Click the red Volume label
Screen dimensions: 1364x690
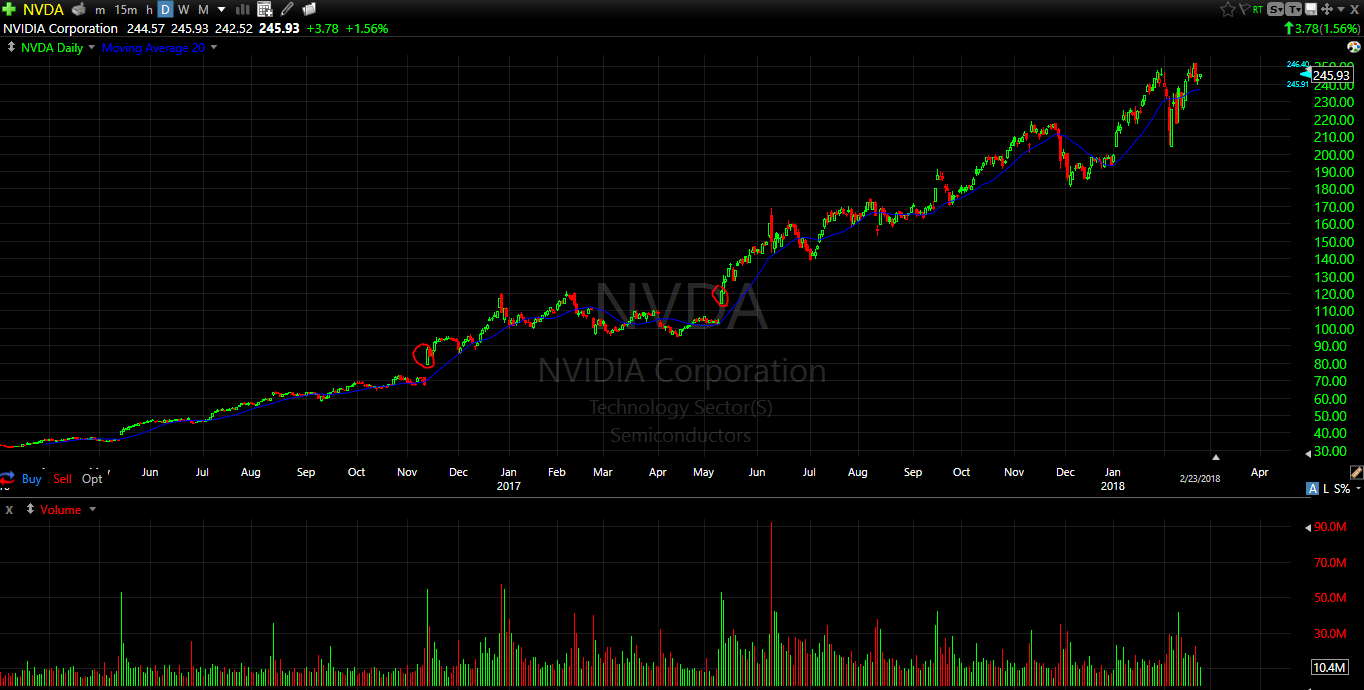click(x=61, y=510)
